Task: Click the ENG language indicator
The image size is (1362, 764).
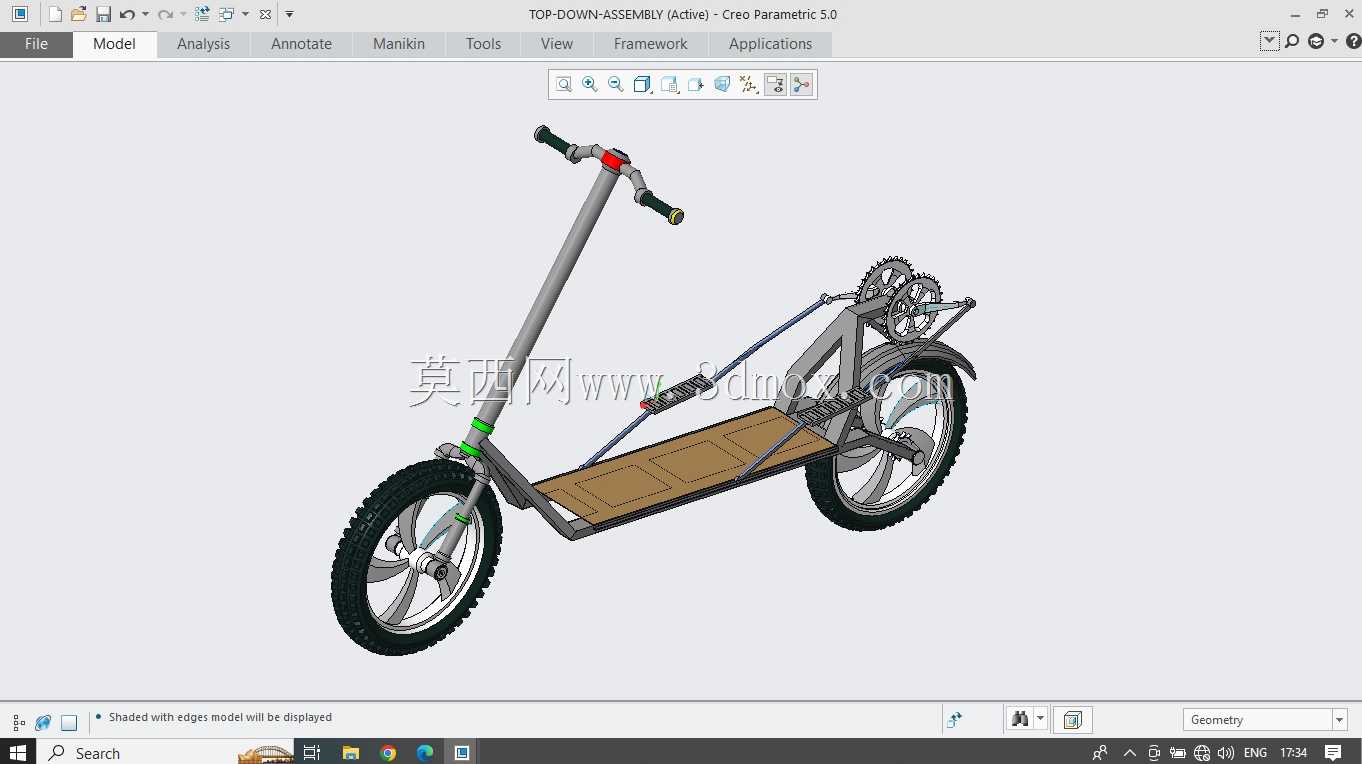Action: coord(1255,752)
